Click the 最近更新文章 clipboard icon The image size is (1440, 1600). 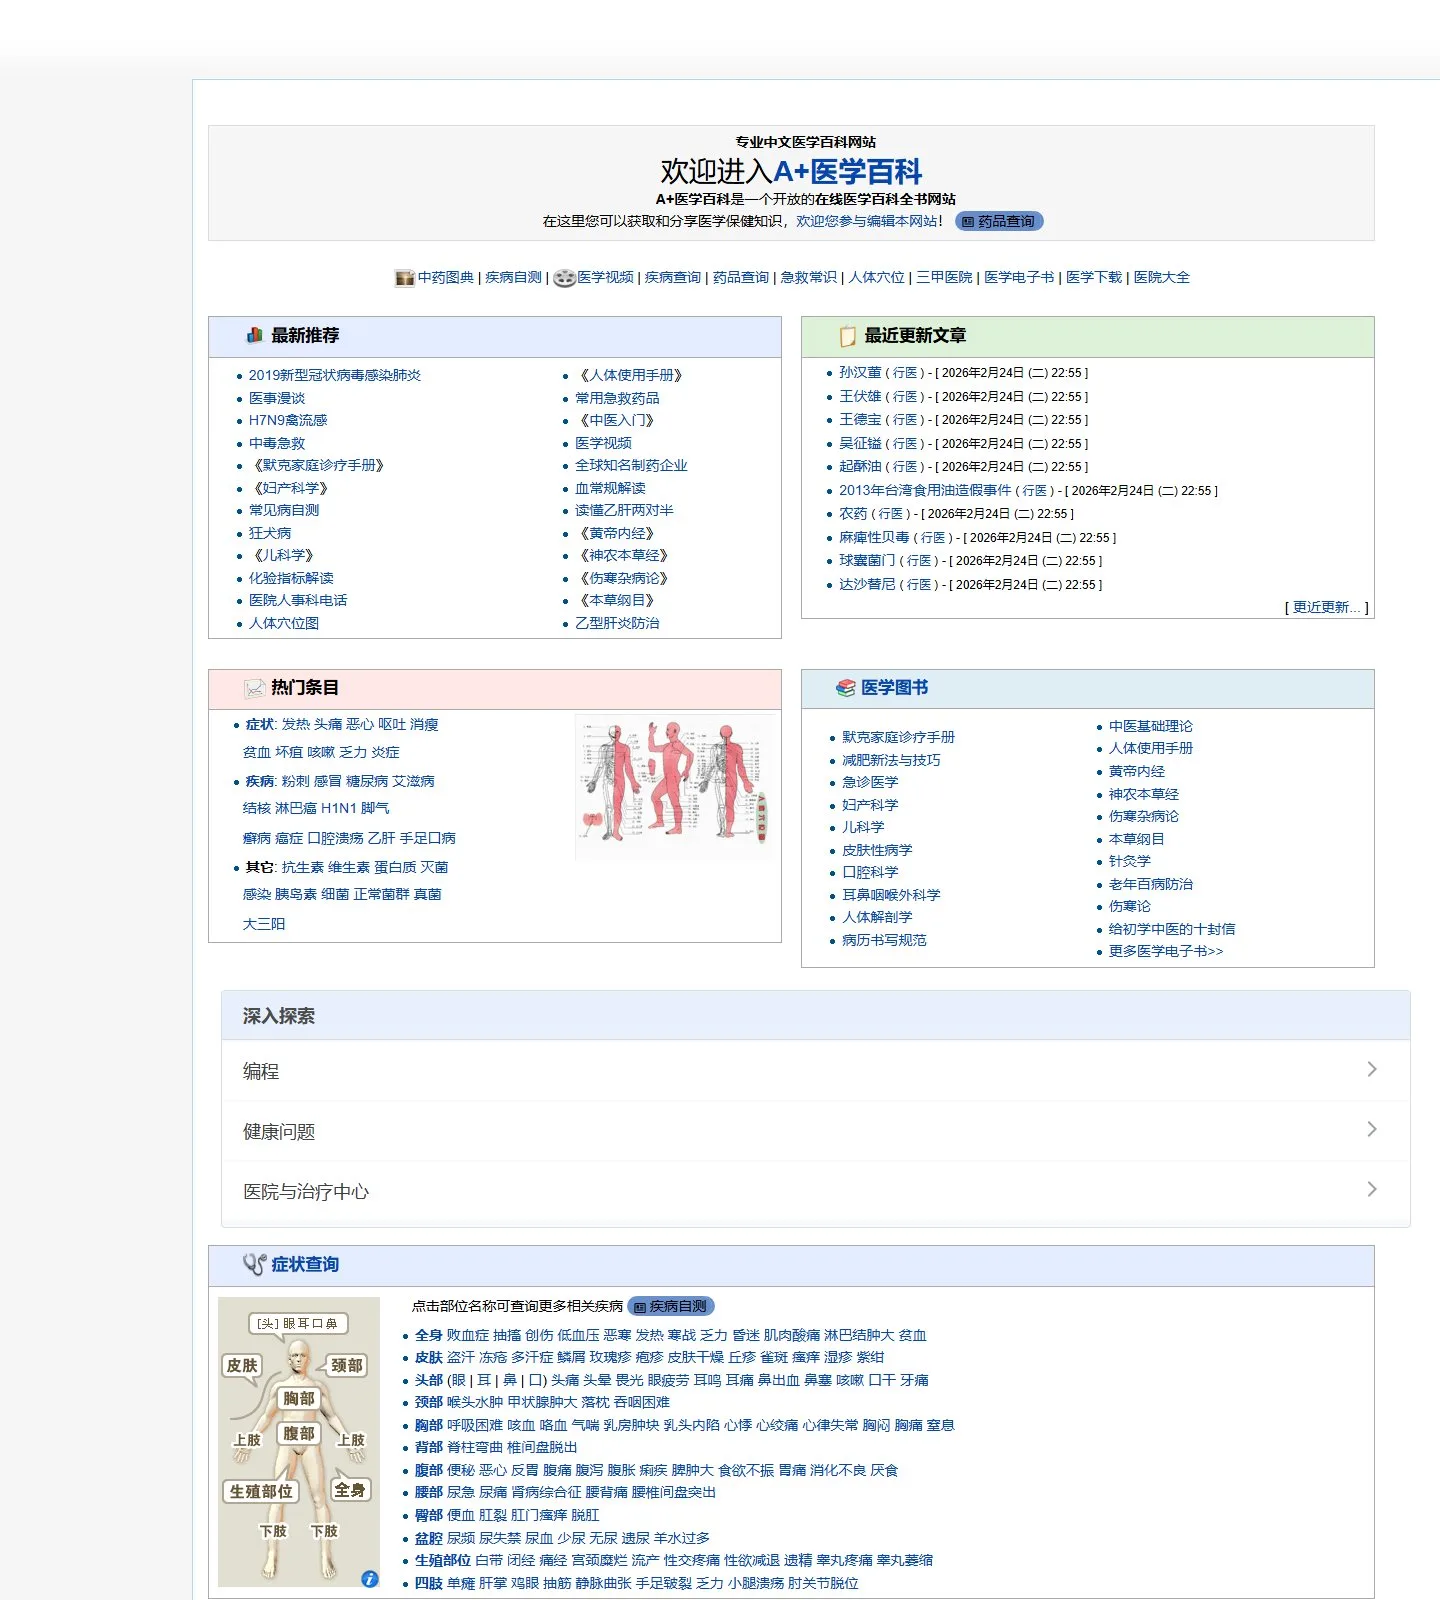(x=847, y=335)
